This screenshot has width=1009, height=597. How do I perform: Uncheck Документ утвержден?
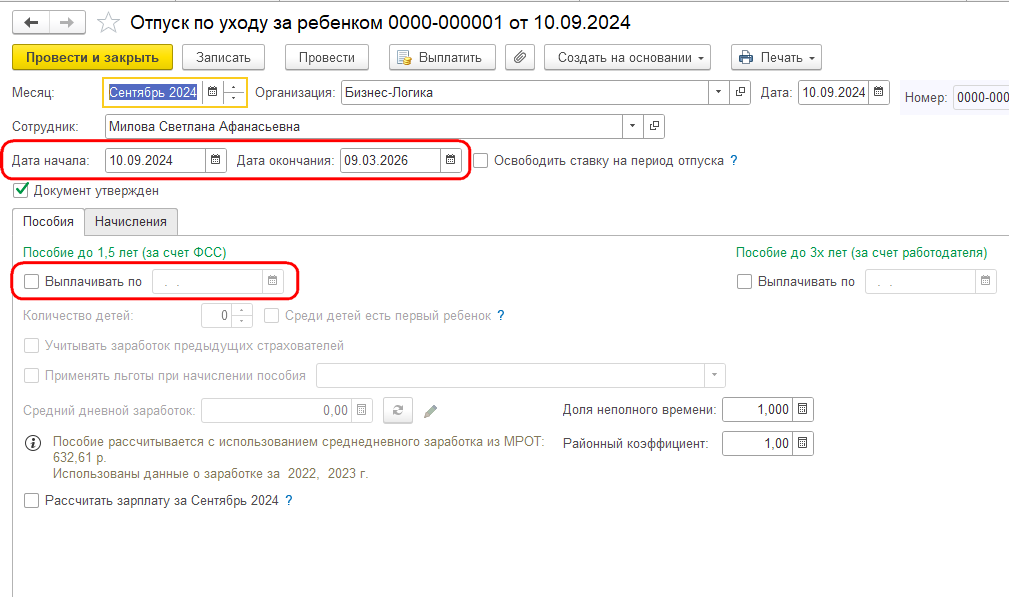coord(21,190)
